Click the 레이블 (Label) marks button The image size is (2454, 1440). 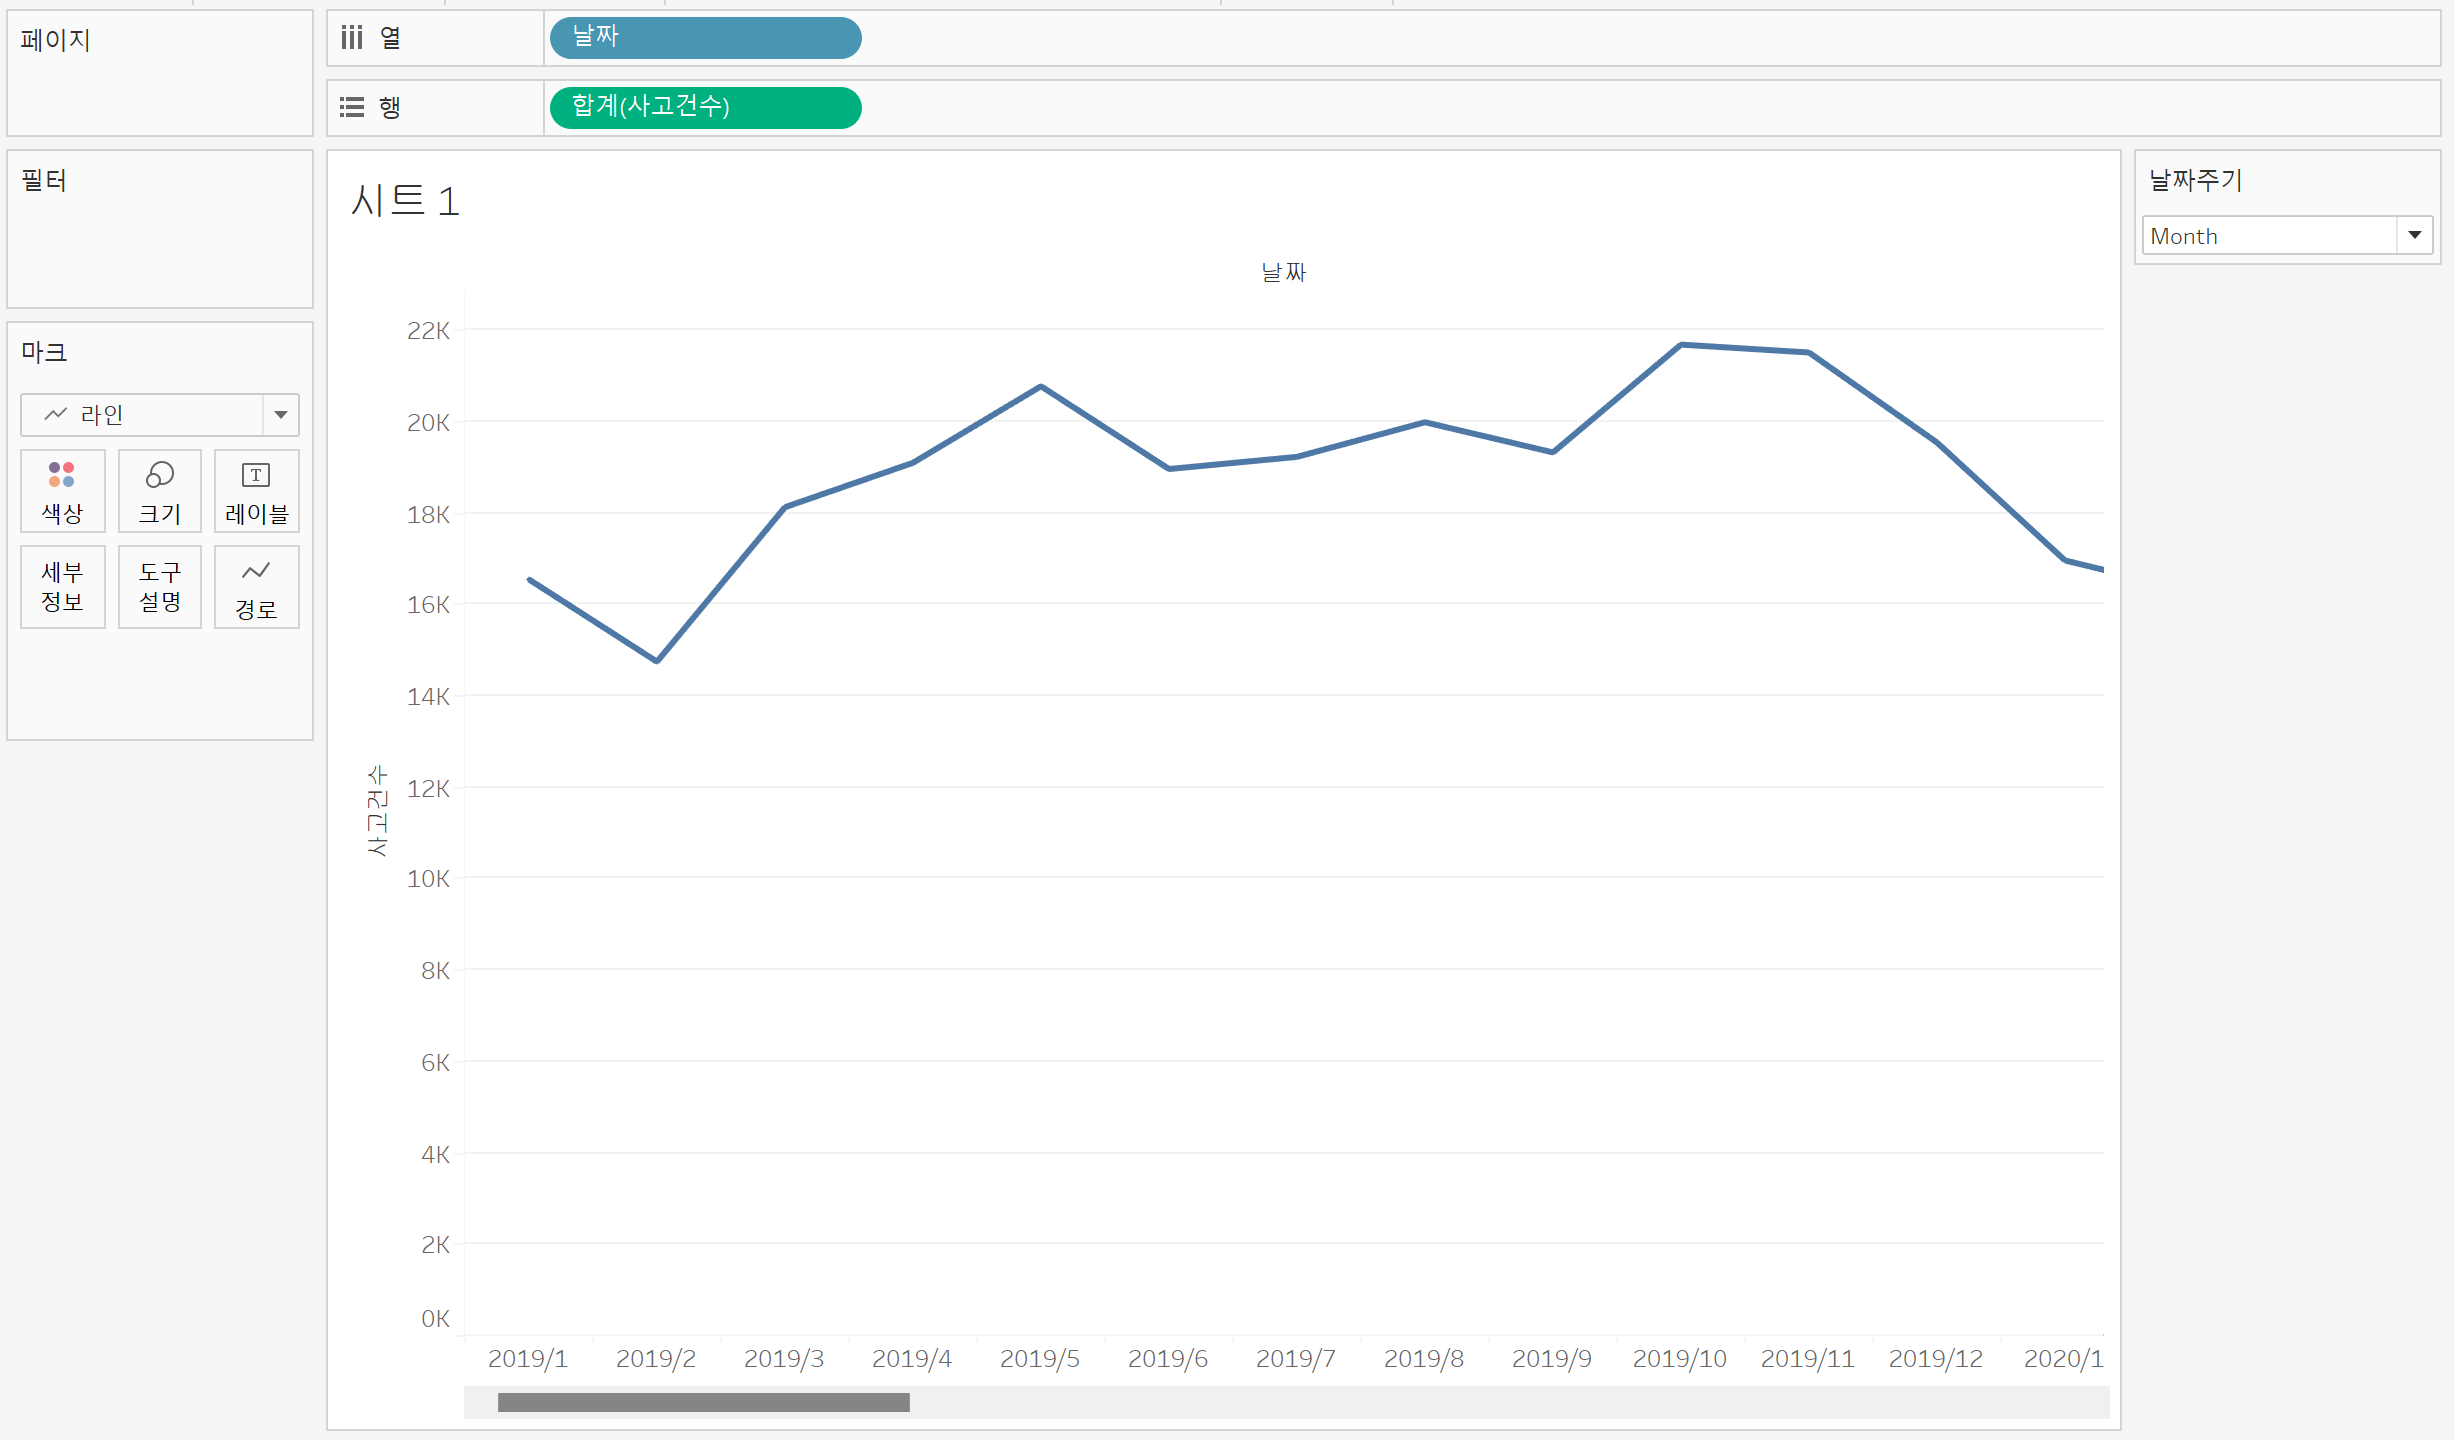pos(256,491)
